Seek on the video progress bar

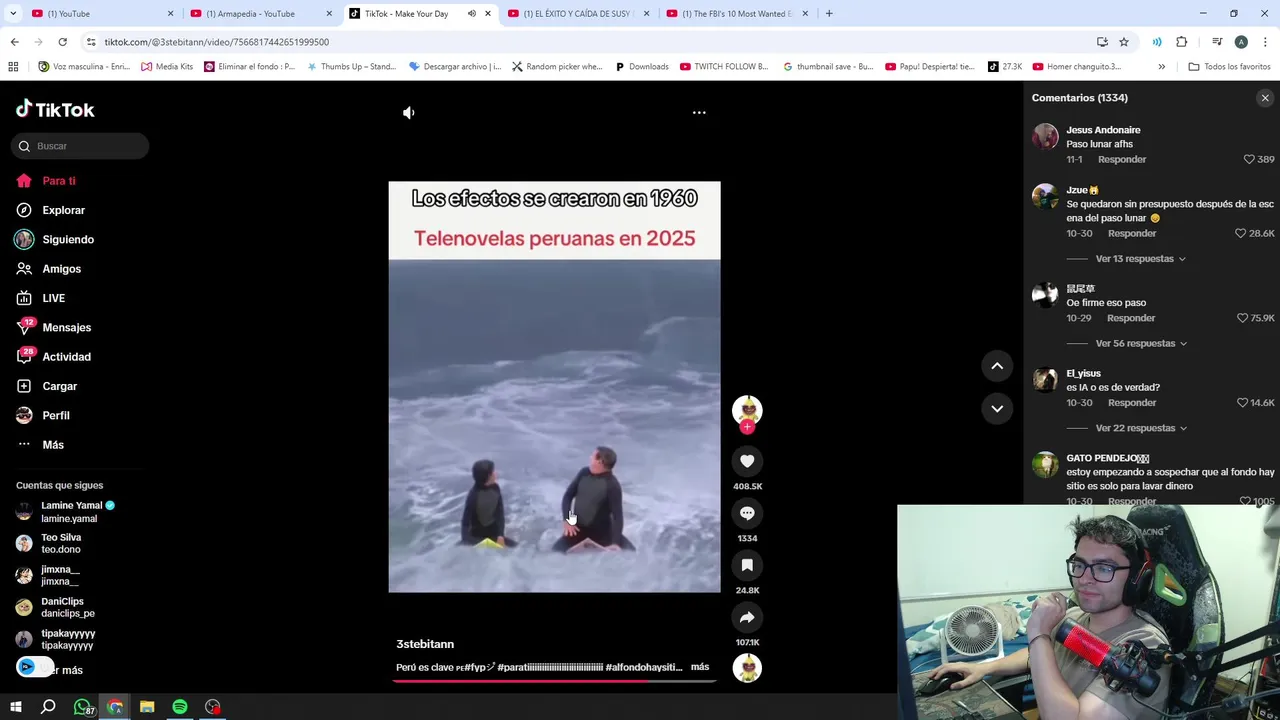point(554,681)
